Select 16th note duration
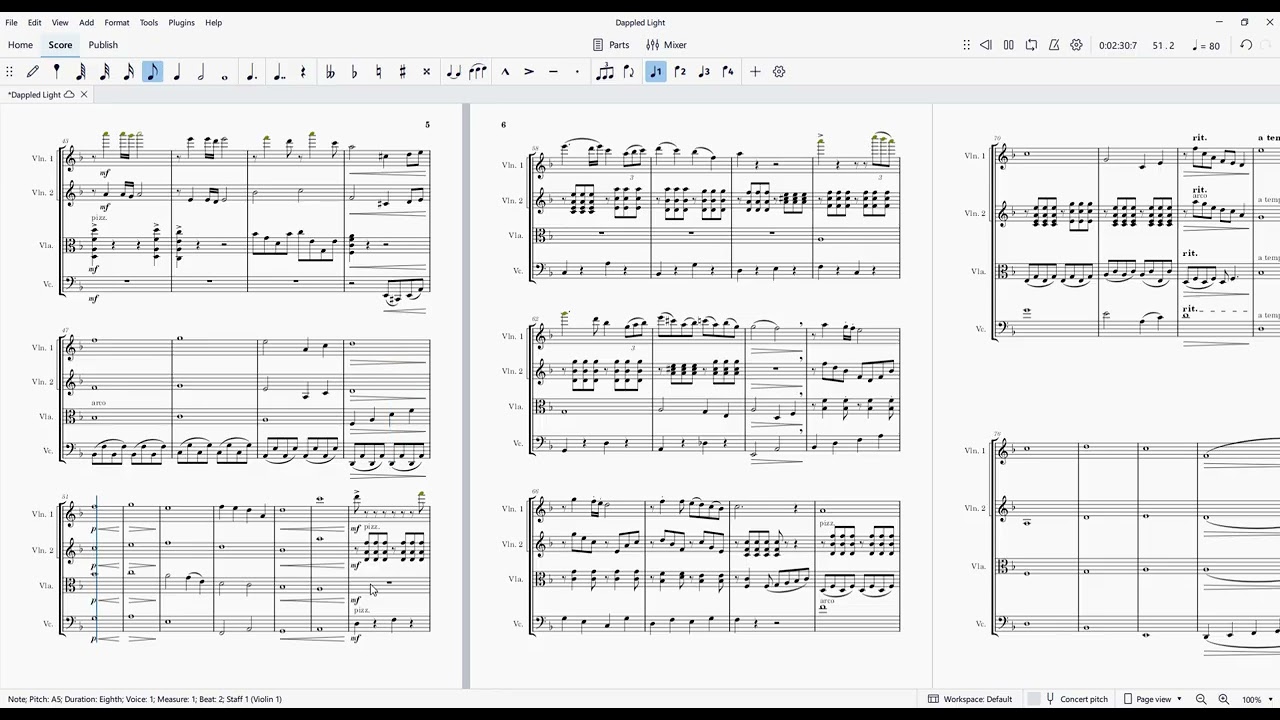The image size is (1280, 720). [129, 72]
